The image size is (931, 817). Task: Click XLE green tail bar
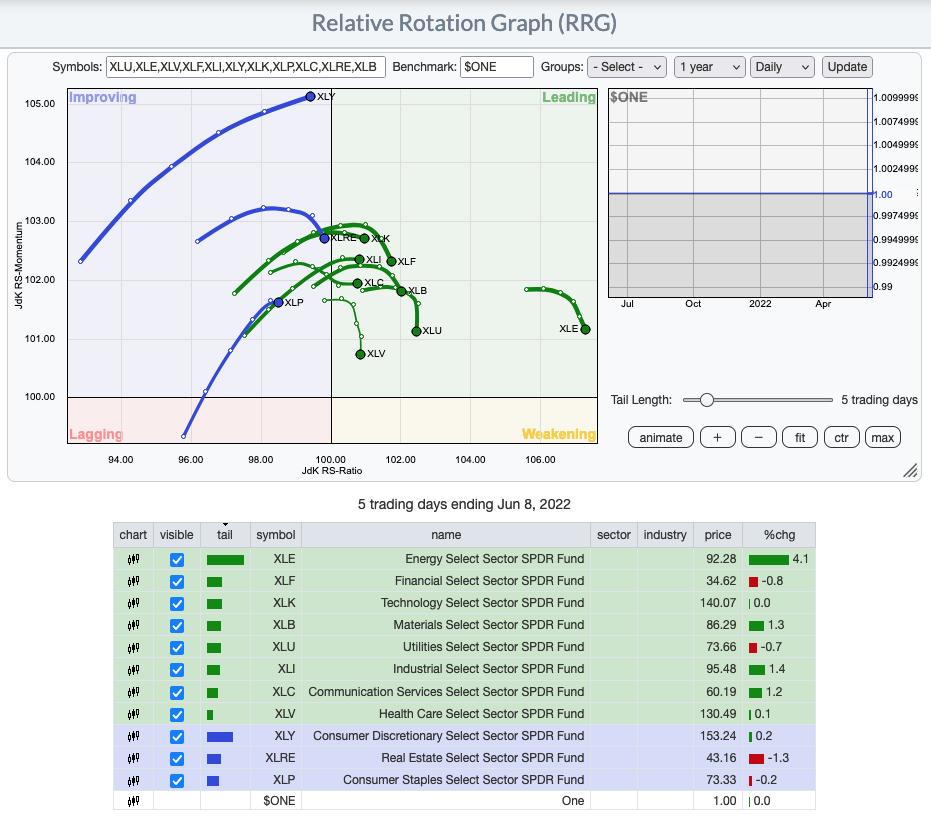225,560
